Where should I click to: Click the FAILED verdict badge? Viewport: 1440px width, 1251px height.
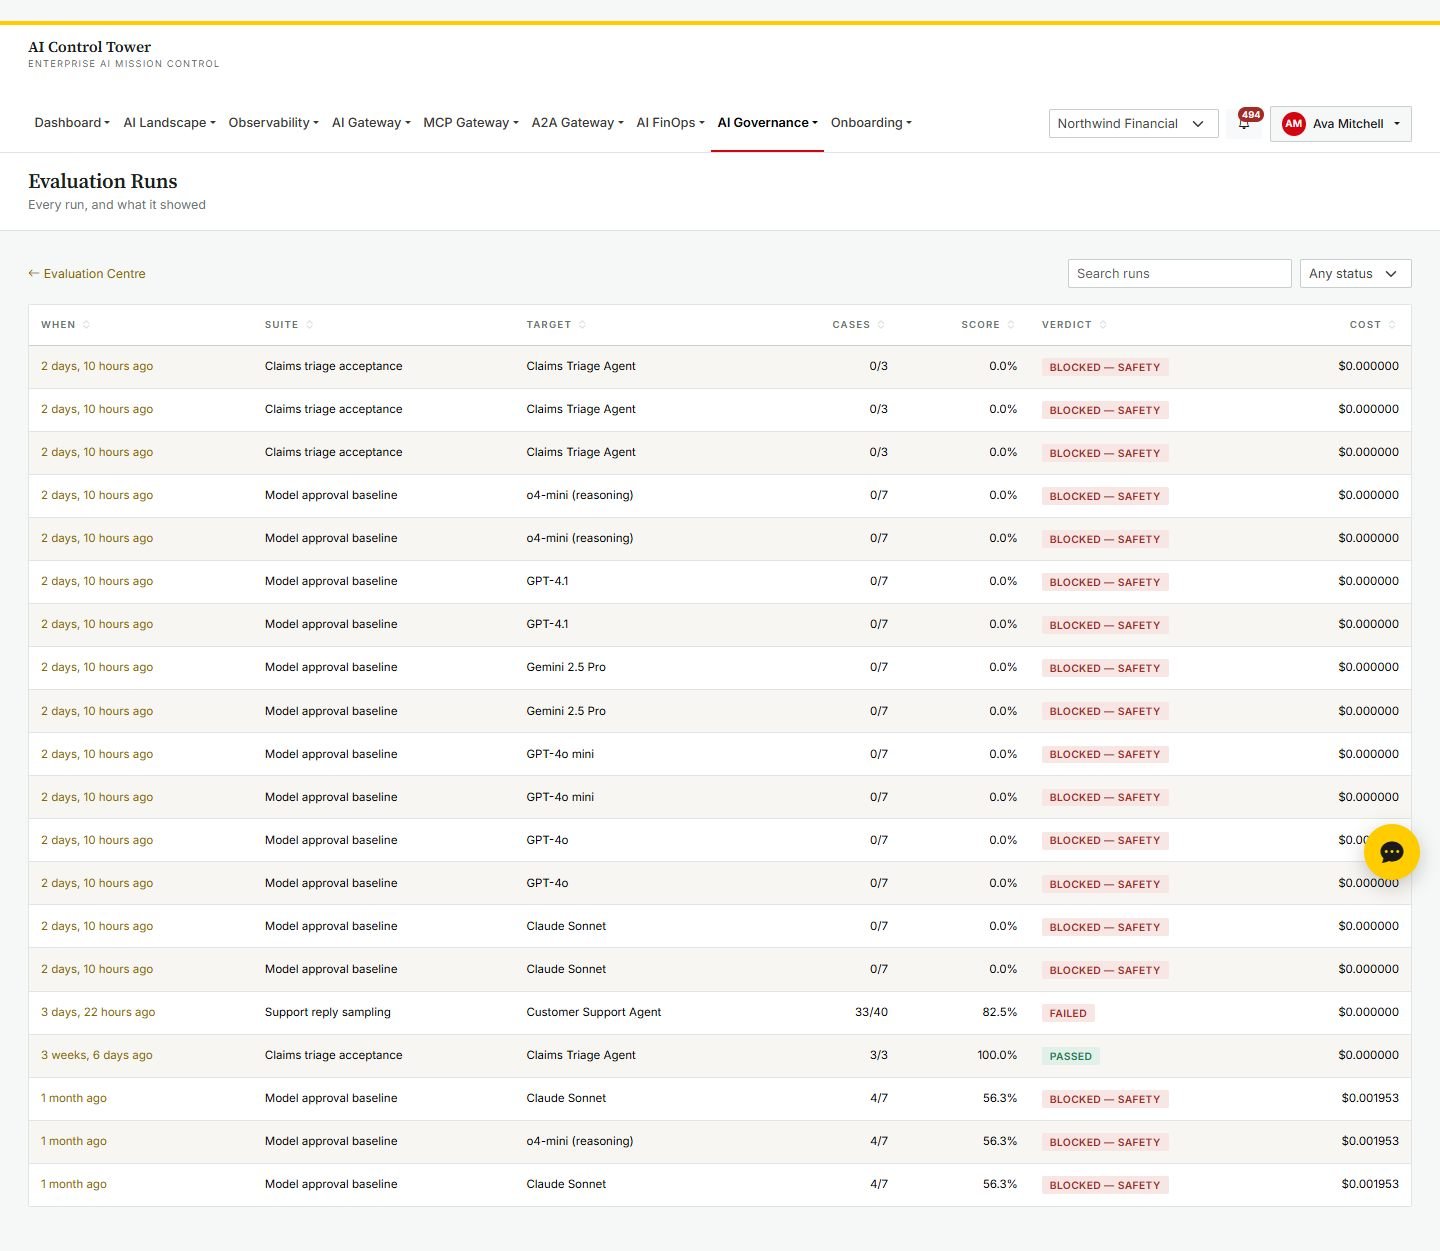1068,1013
